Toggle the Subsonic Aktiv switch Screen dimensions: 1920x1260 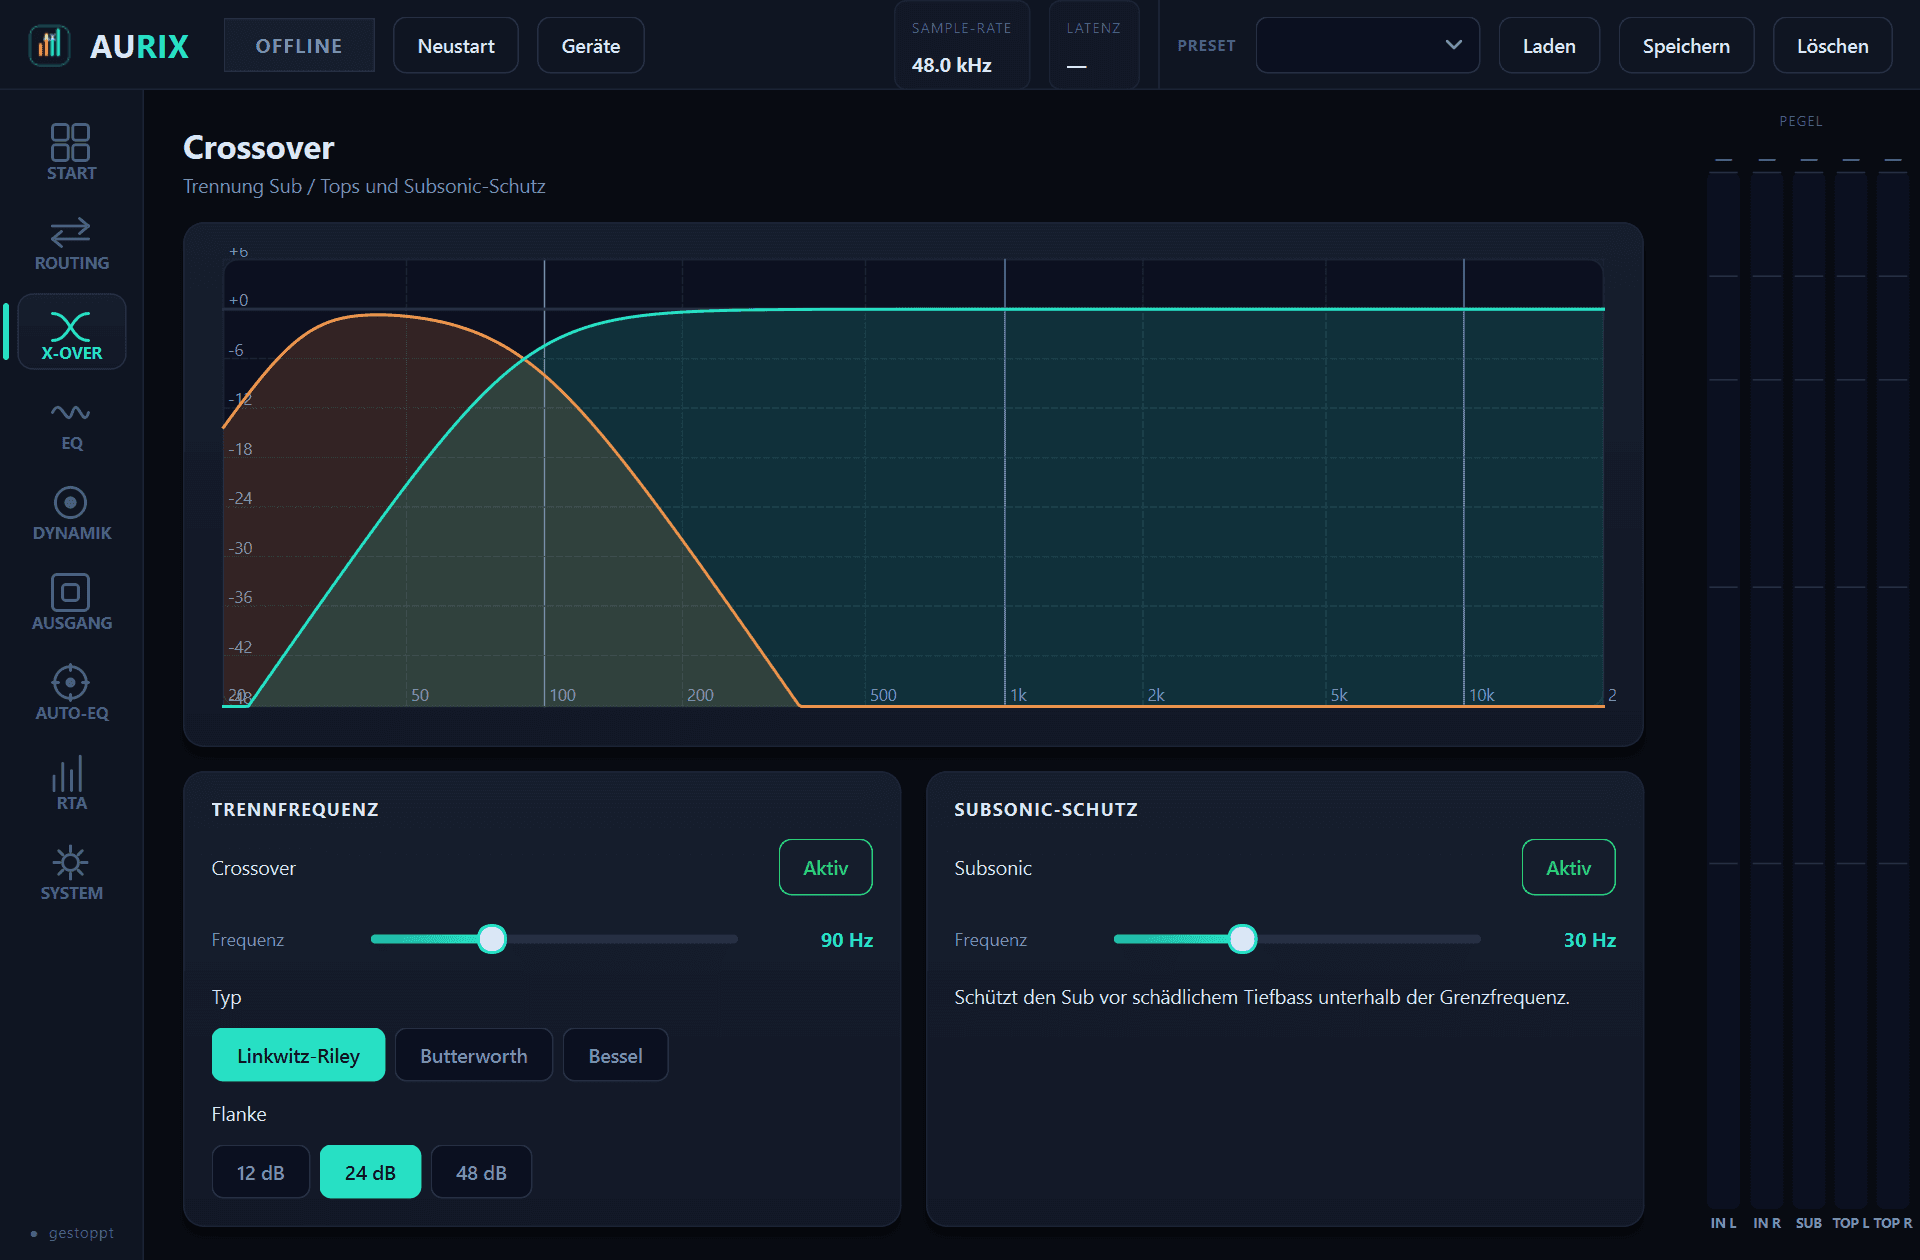point(1568,867)
